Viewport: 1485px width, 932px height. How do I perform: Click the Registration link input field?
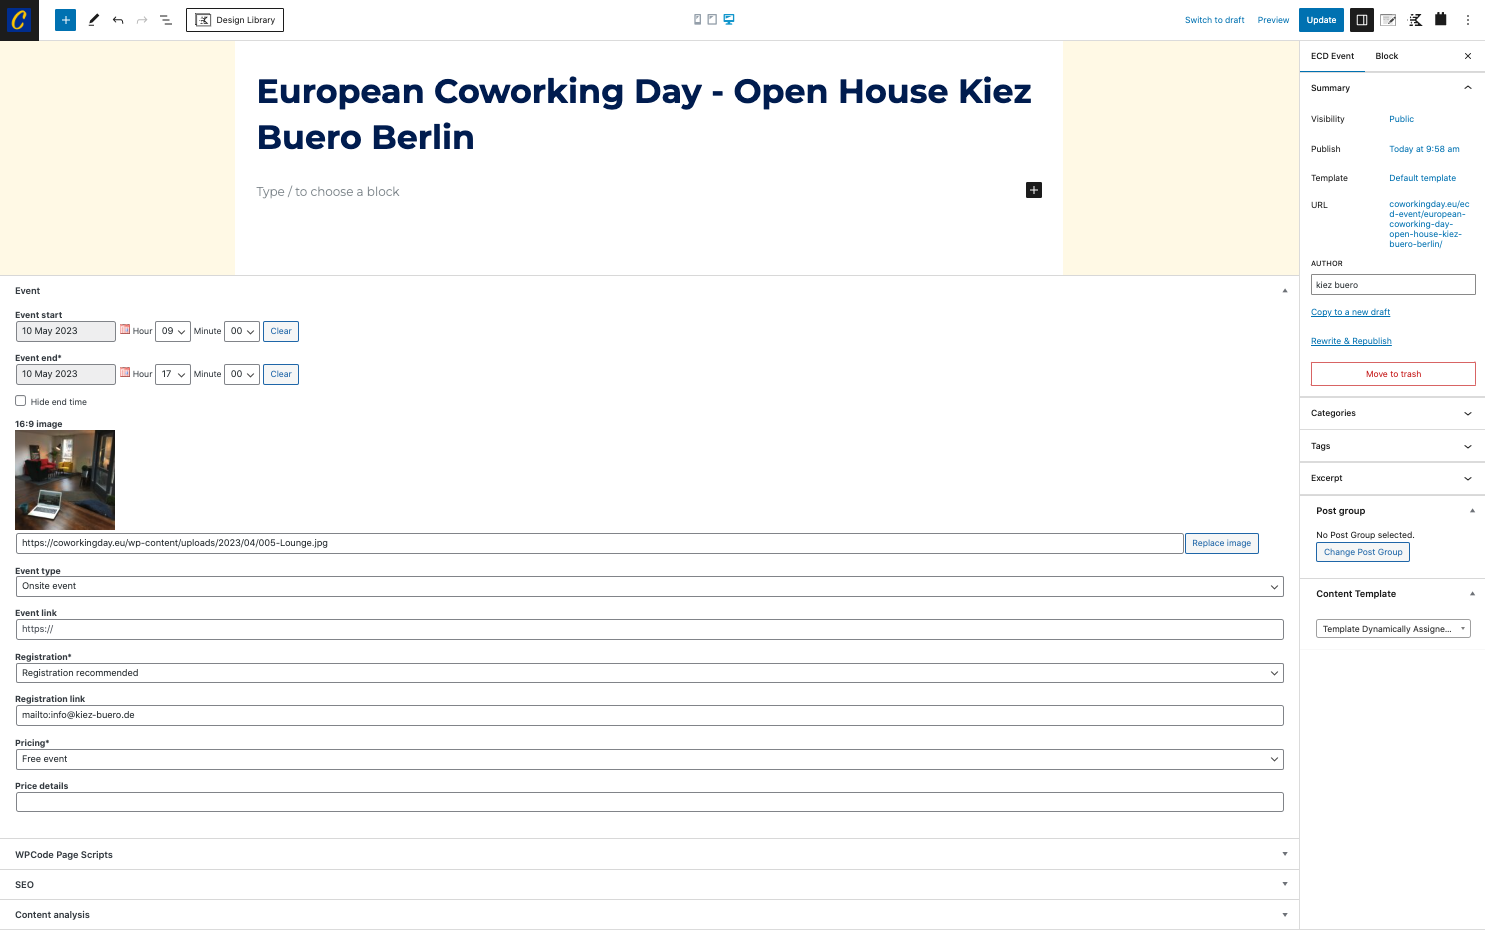[x=649, y=715]
